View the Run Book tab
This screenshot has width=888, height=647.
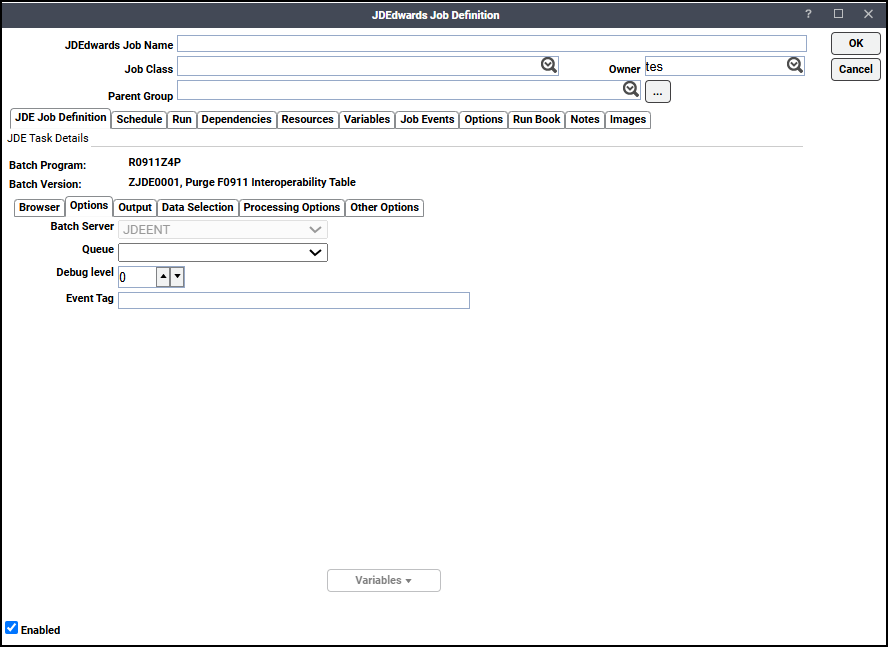pos(537,120)
